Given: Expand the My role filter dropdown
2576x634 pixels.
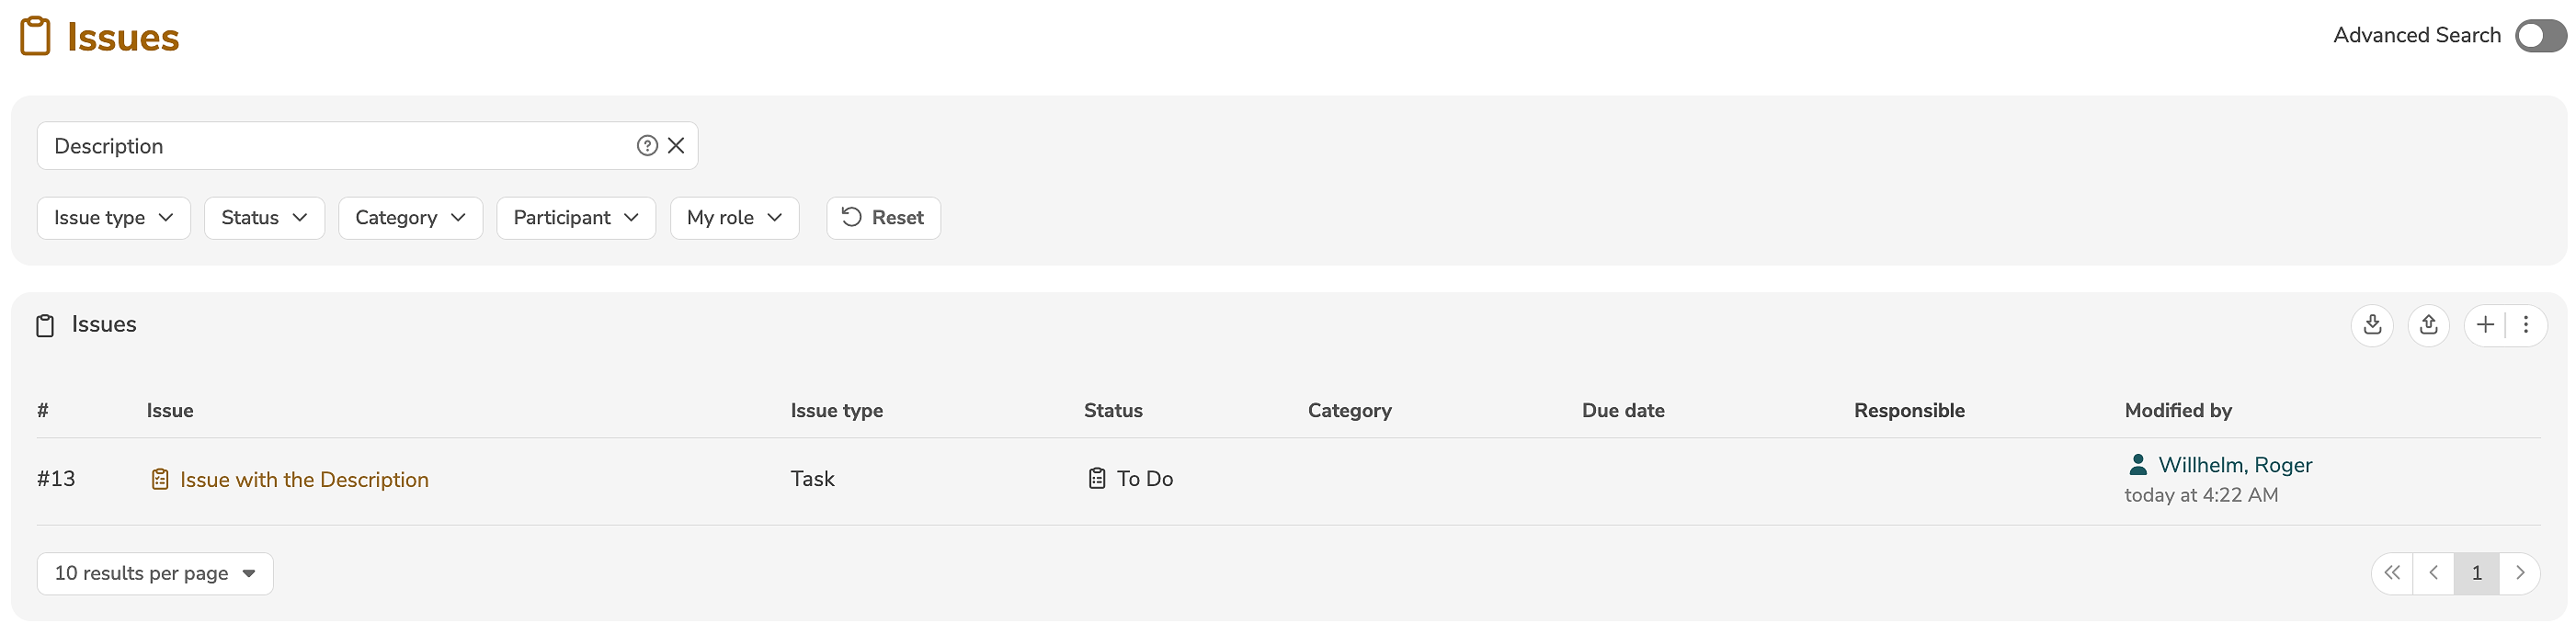Looking at the screenshot, I should pos(735,218).
